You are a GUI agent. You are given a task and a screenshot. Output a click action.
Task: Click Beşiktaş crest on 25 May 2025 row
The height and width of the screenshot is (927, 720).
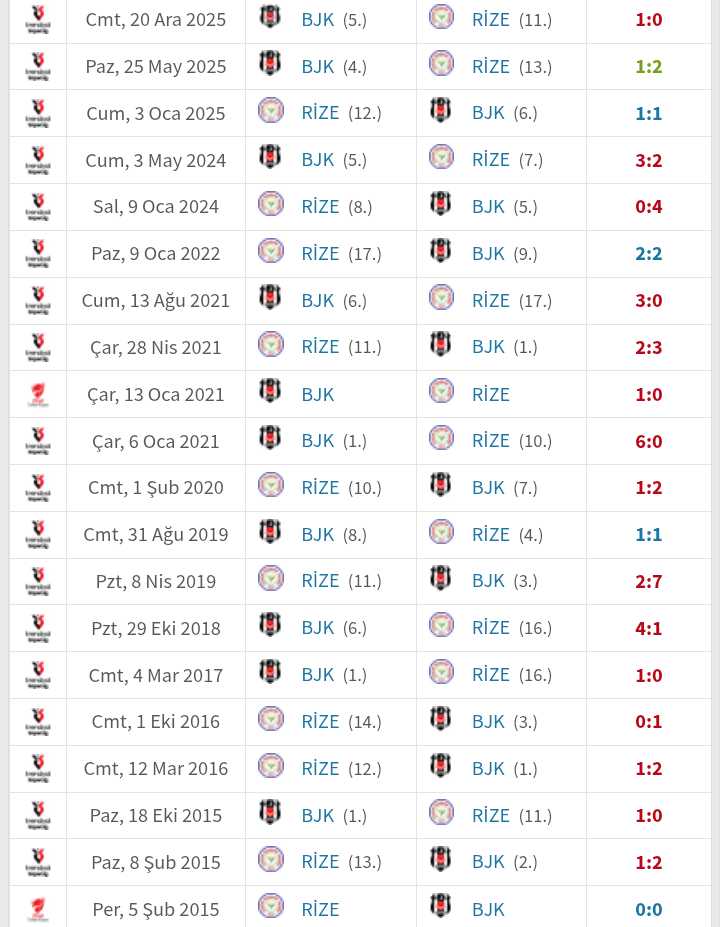click(x=270, y=66)
